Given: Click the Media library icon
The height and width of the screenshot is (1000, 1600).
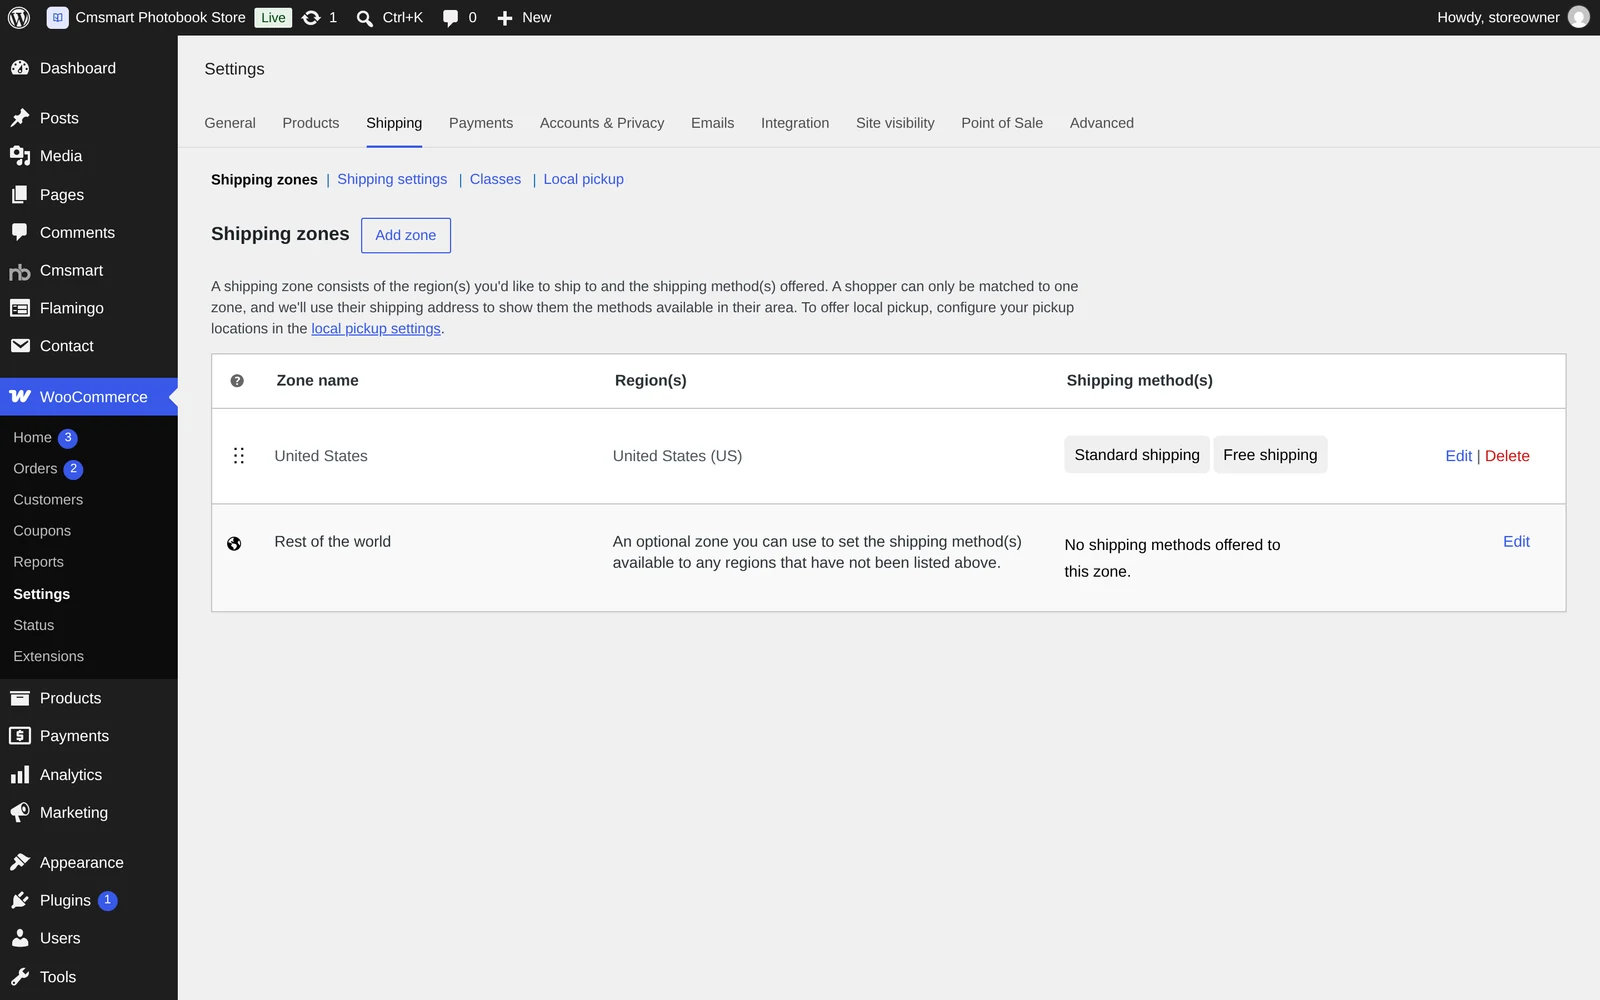Looking at the screenshot, I should click(x=20, y=156).
